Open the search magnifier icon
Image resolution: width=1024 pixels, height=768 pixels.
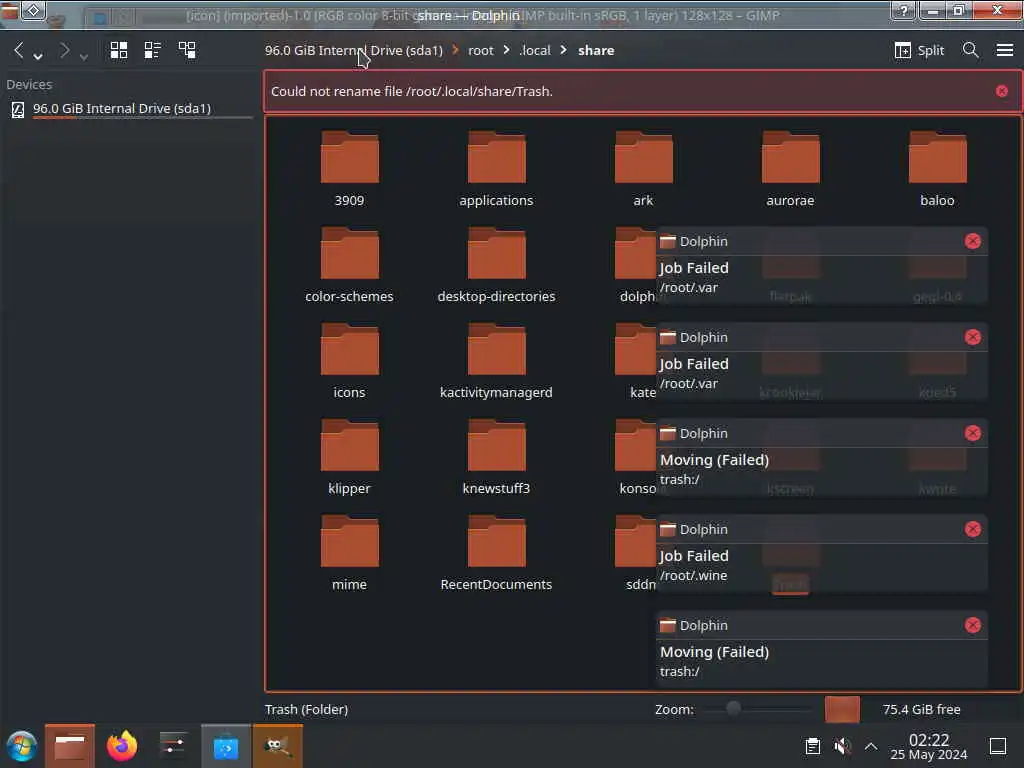pyautogui.click(x=970, y=50)
